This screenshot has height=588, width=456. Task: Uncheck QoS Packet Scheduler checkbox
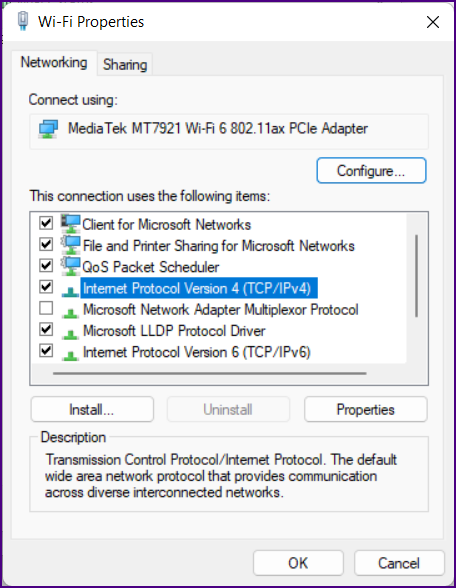[x=46, y=266]
